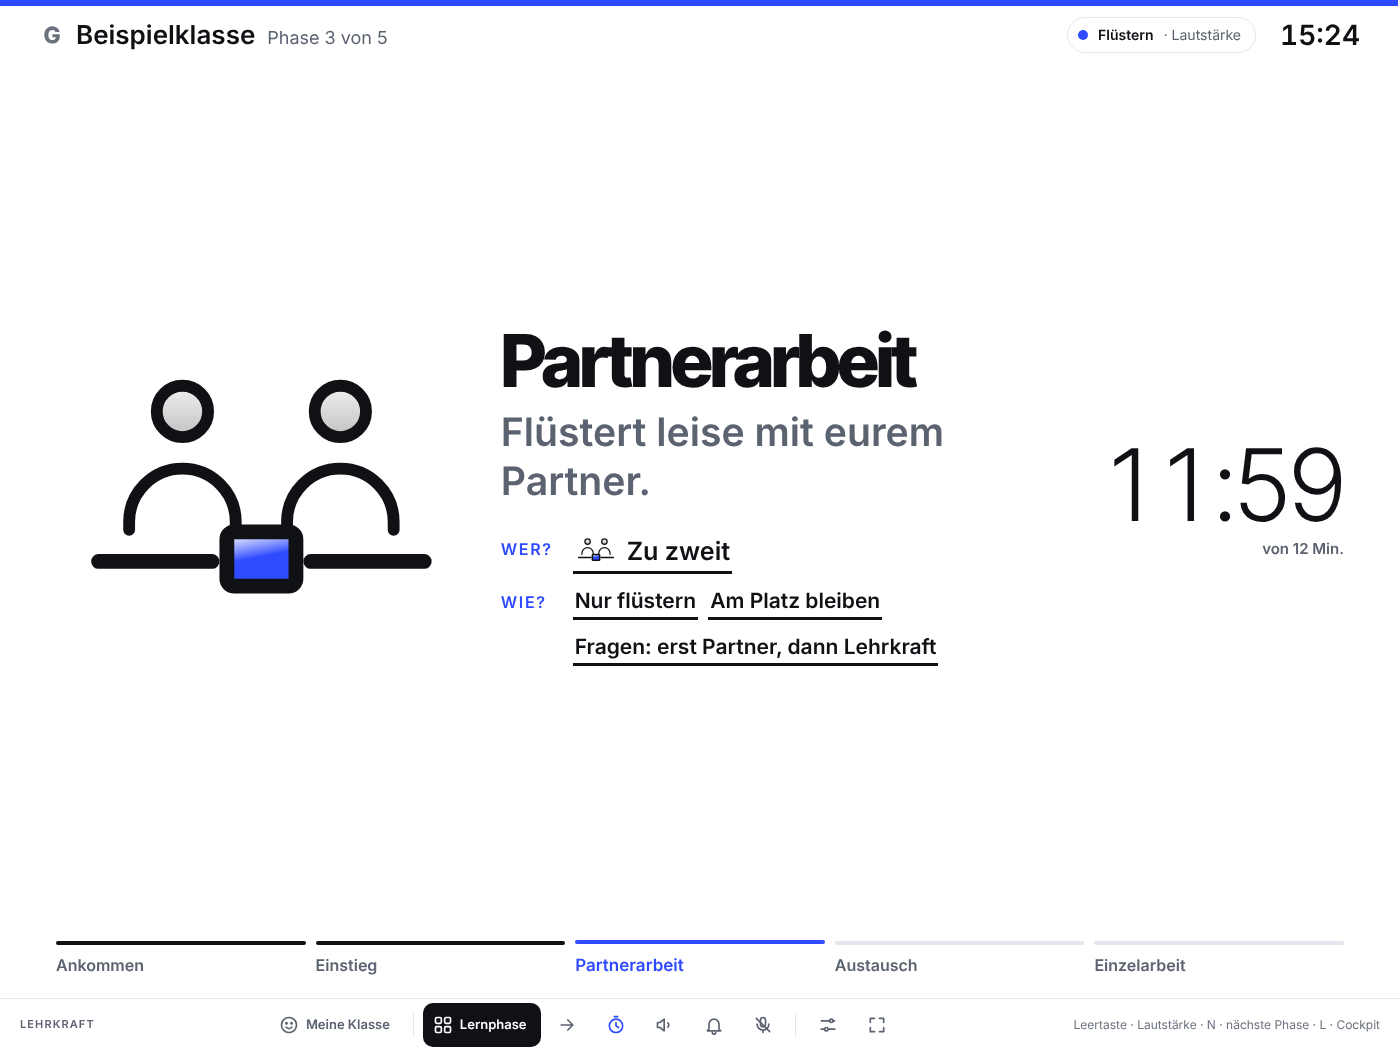This screenshot has height=1050, width=1400.
Task: Click the von 12 Min. label
Action: click(1302, 549)
